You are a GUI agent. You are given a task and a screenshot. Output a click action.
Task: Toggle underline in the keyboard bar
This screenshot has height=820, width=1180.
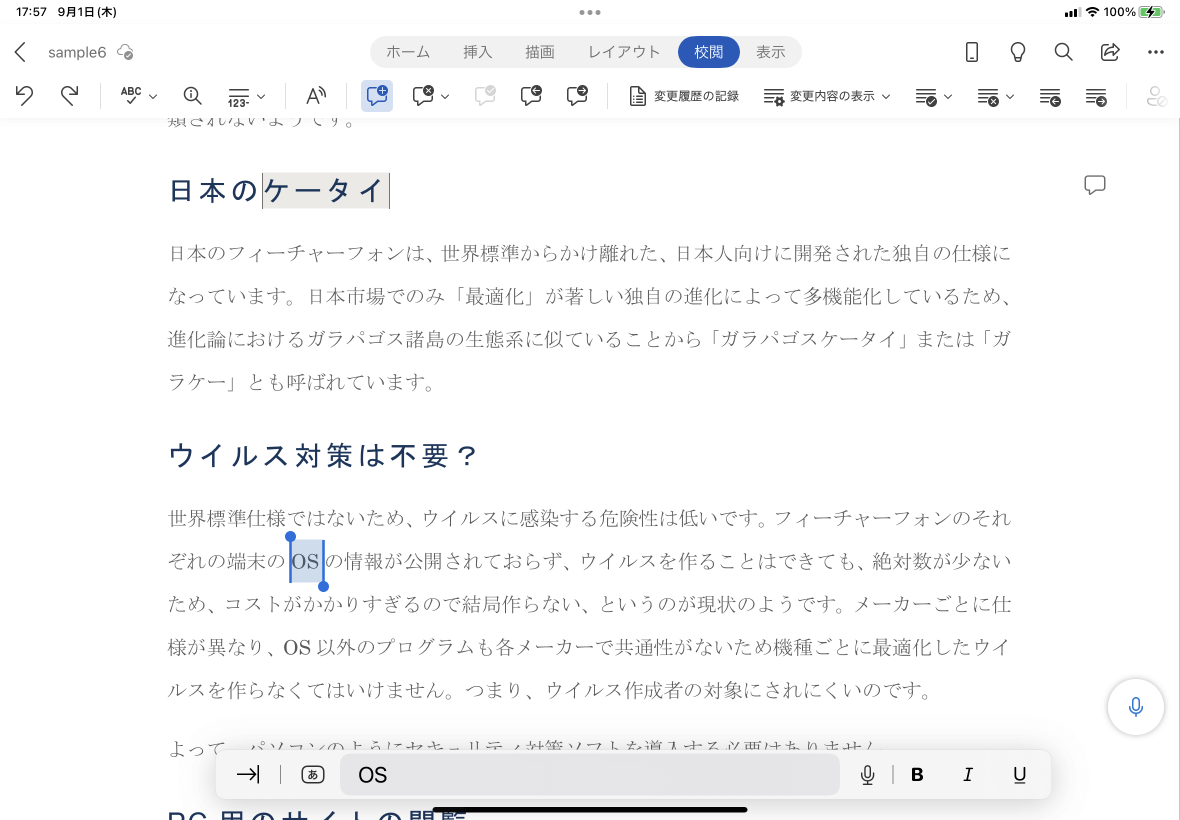pos(1019,774)
